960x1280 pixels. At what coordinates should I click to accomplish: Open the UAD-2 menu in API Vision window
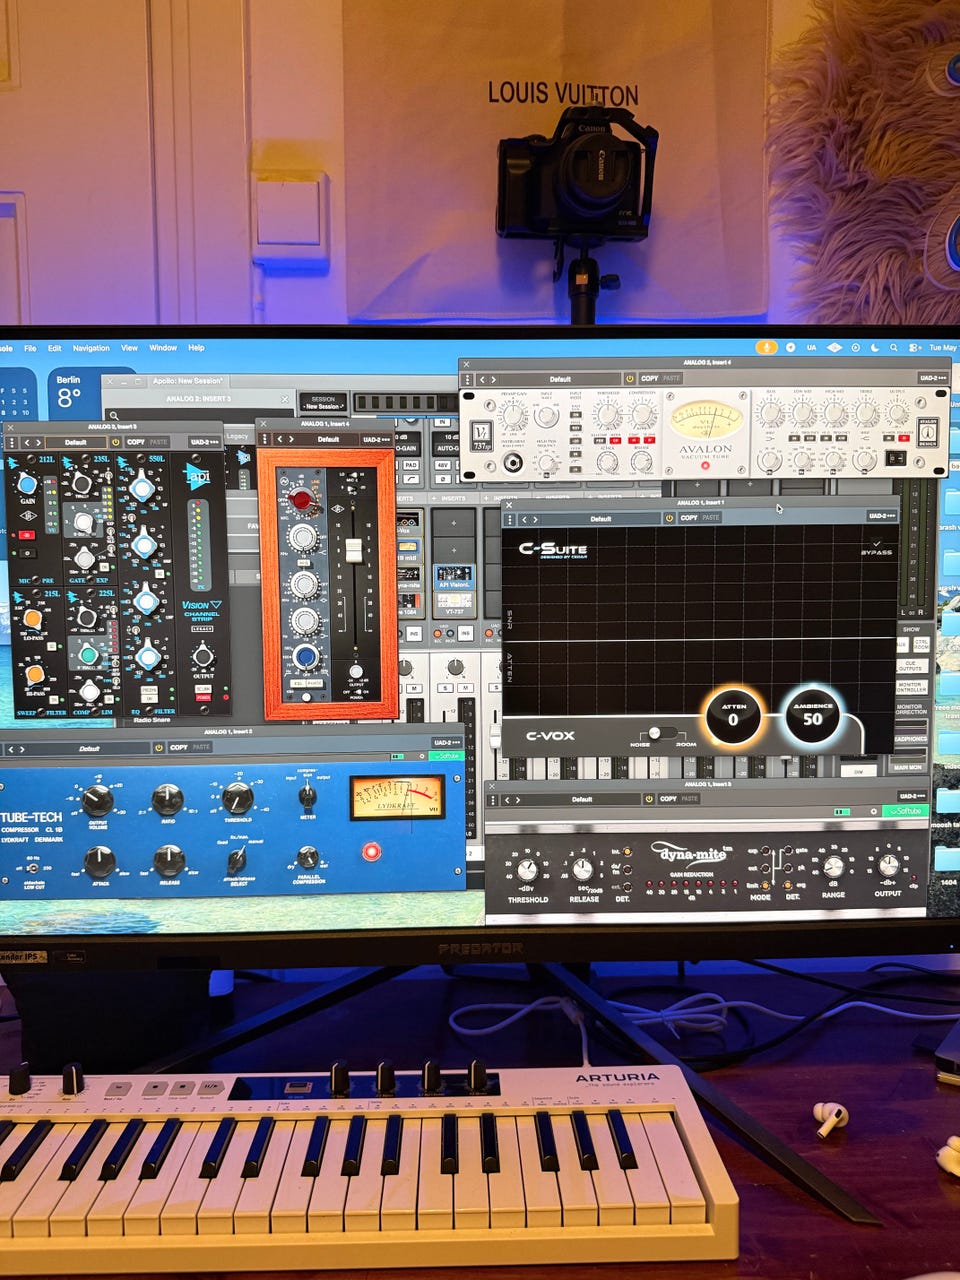click(x=206, y=441)
